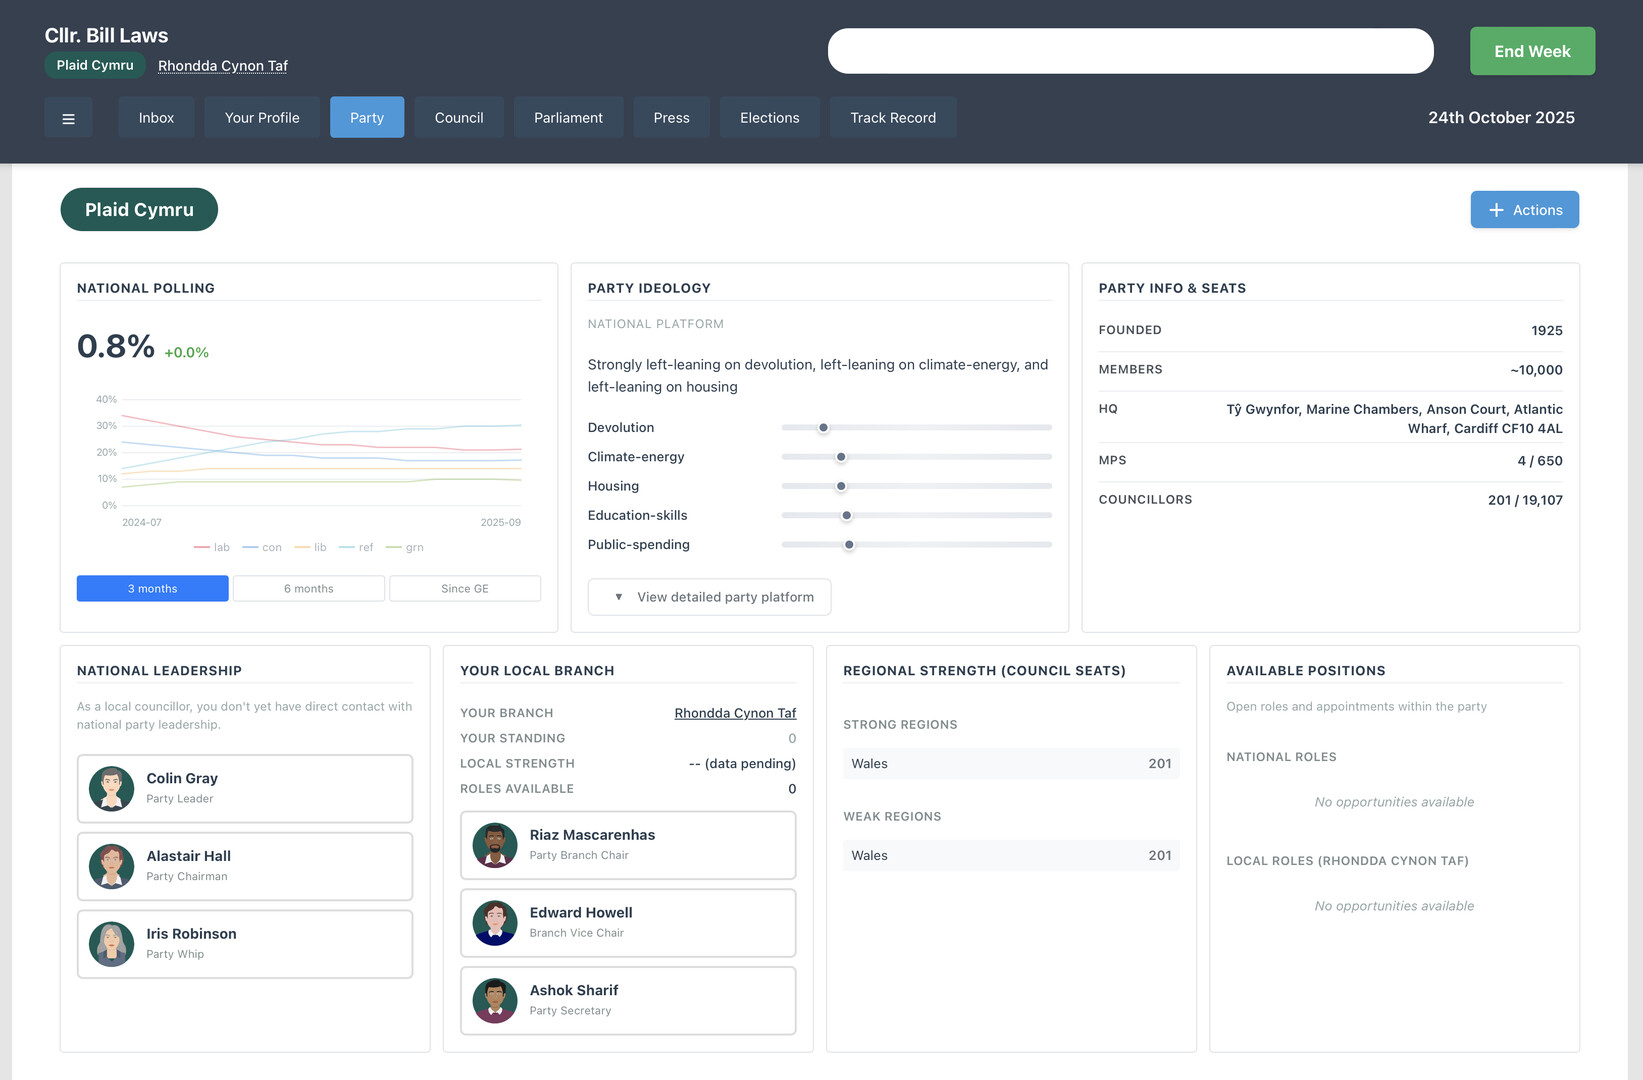Switch polling chart to 6 months

click(308, 589)
